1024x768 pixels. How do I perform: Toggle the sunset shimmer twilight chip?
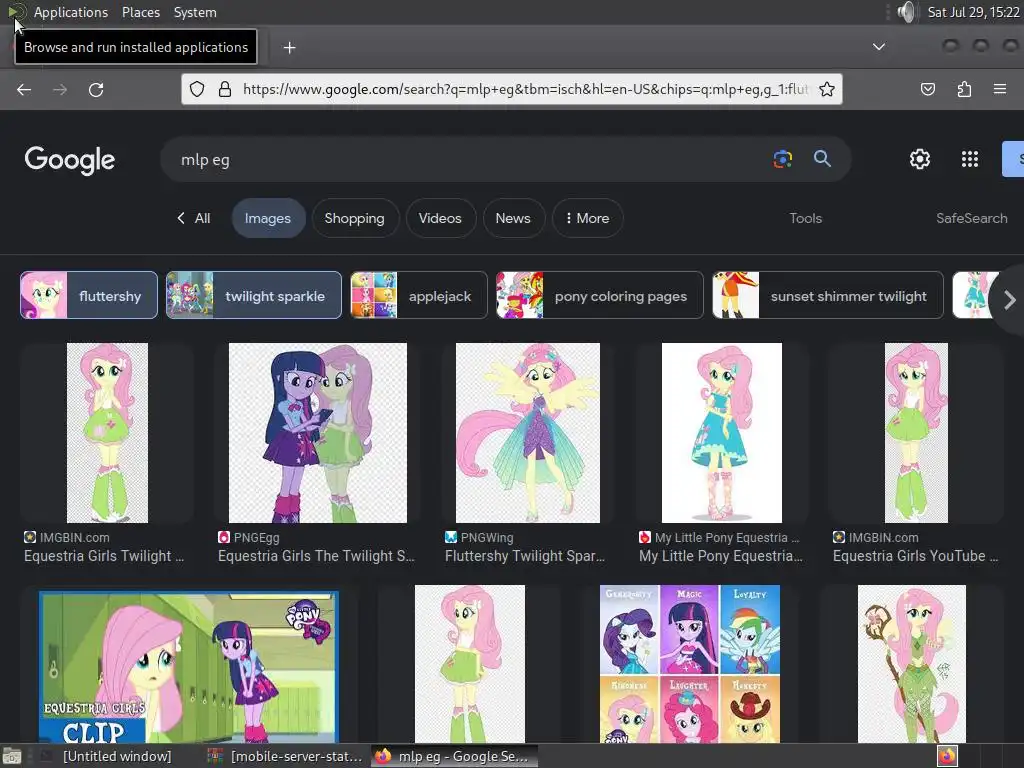(x=828, y=295)
